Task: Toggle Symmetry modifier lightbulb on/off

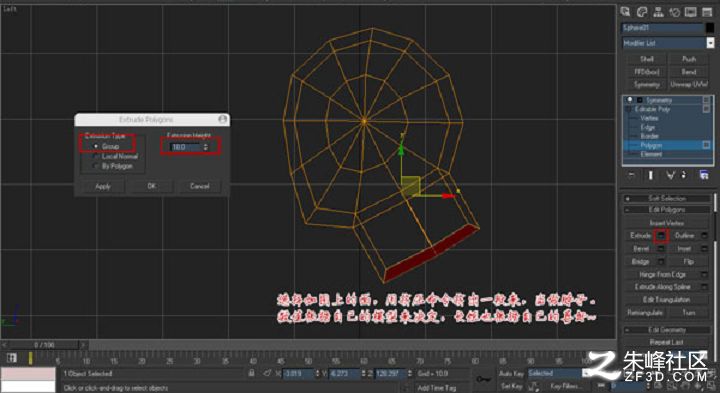Action: click(x=630, y=100)
